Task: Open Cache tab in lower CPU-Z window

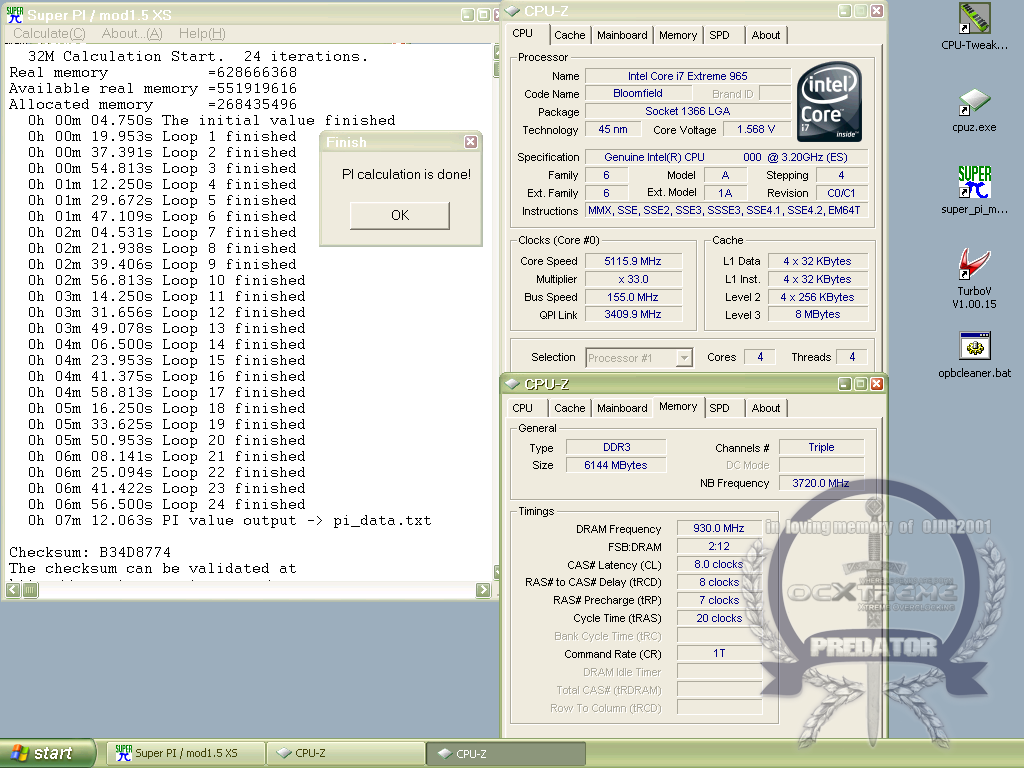Action: [569, 408]
